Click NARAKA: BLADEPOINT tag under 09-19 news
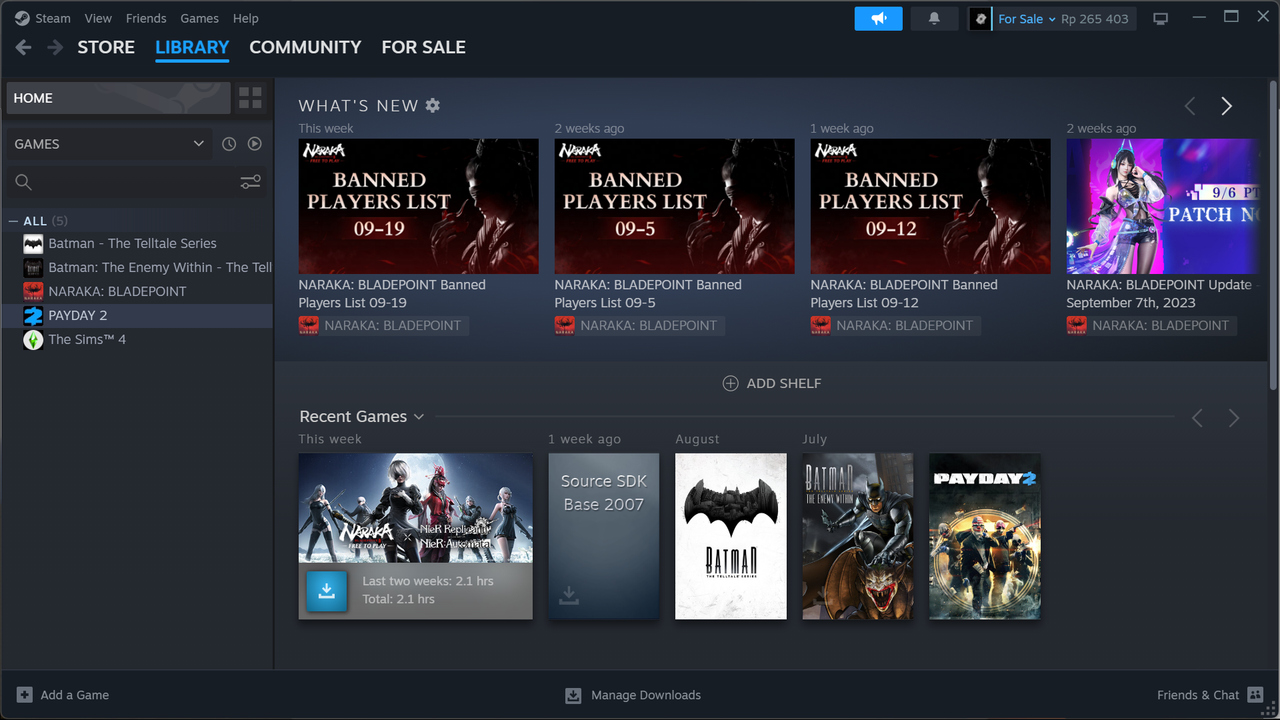Screen dimensions: 1280x720 (382, 325)
